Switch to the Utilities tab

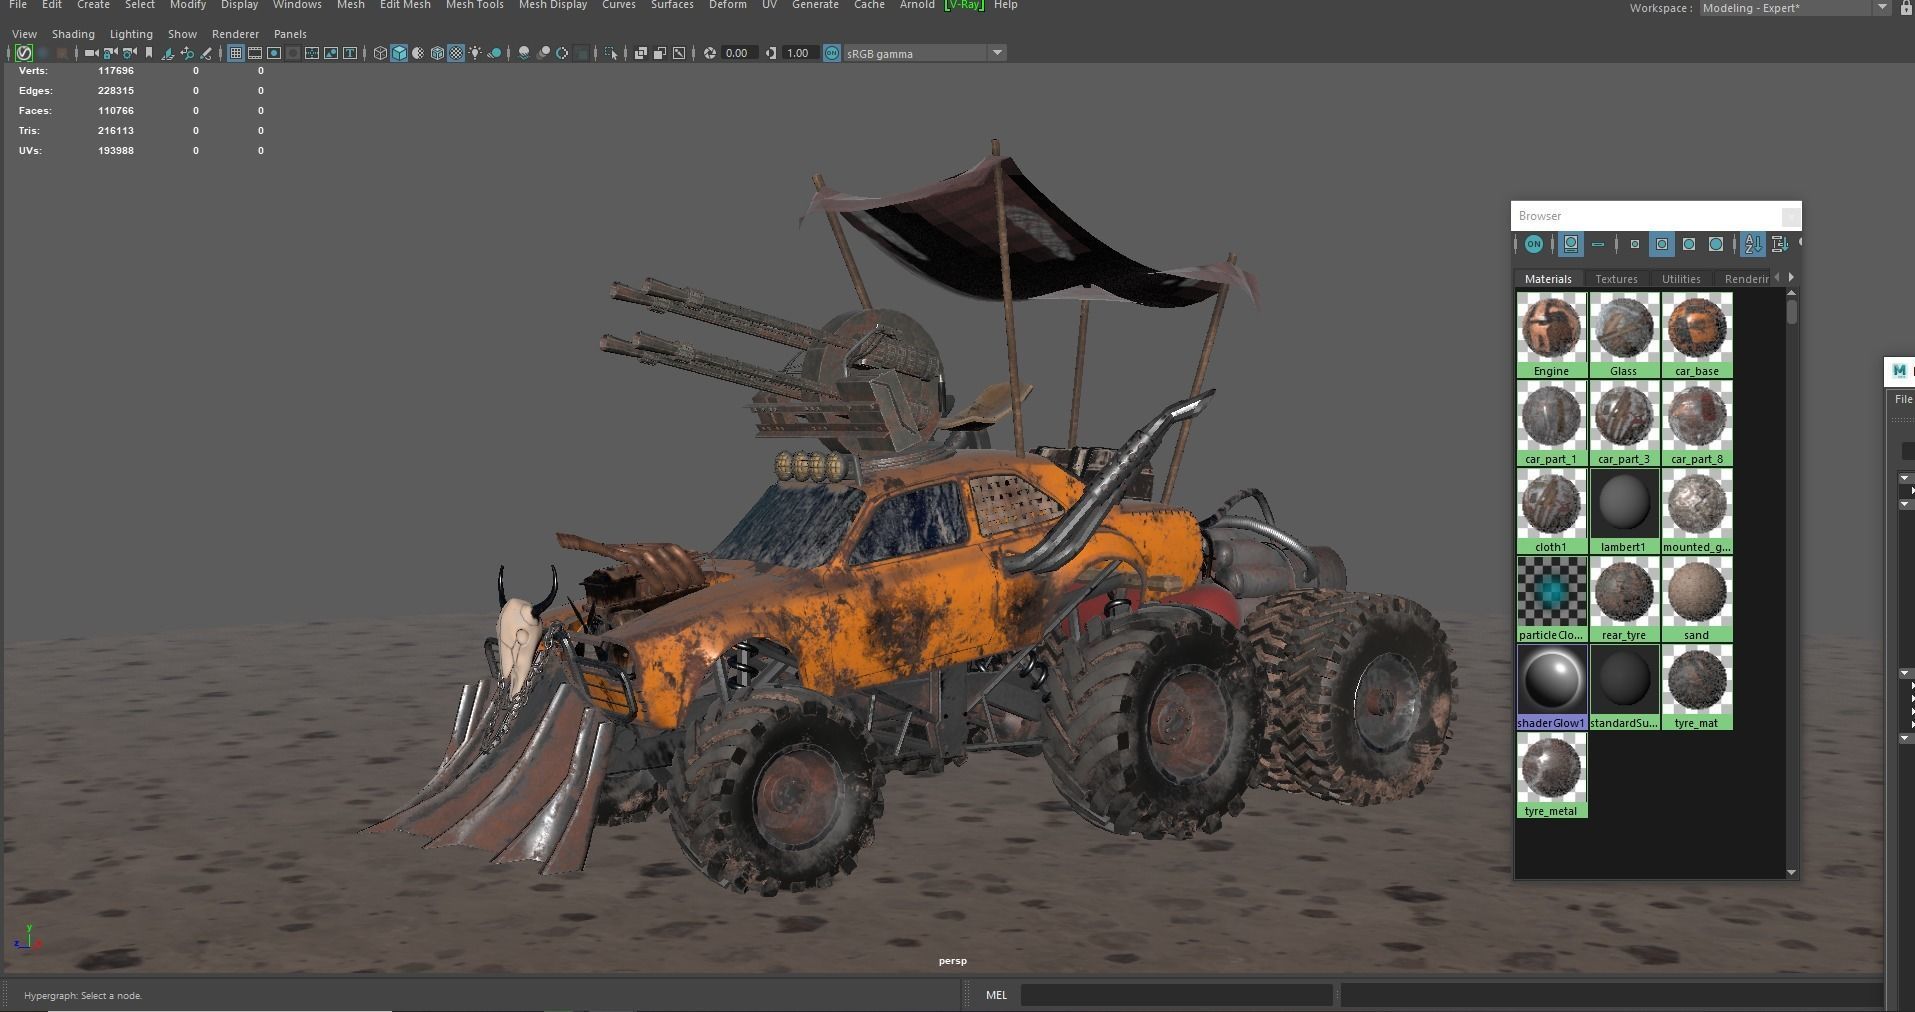pyautogui.click(x=1681, y=279)
